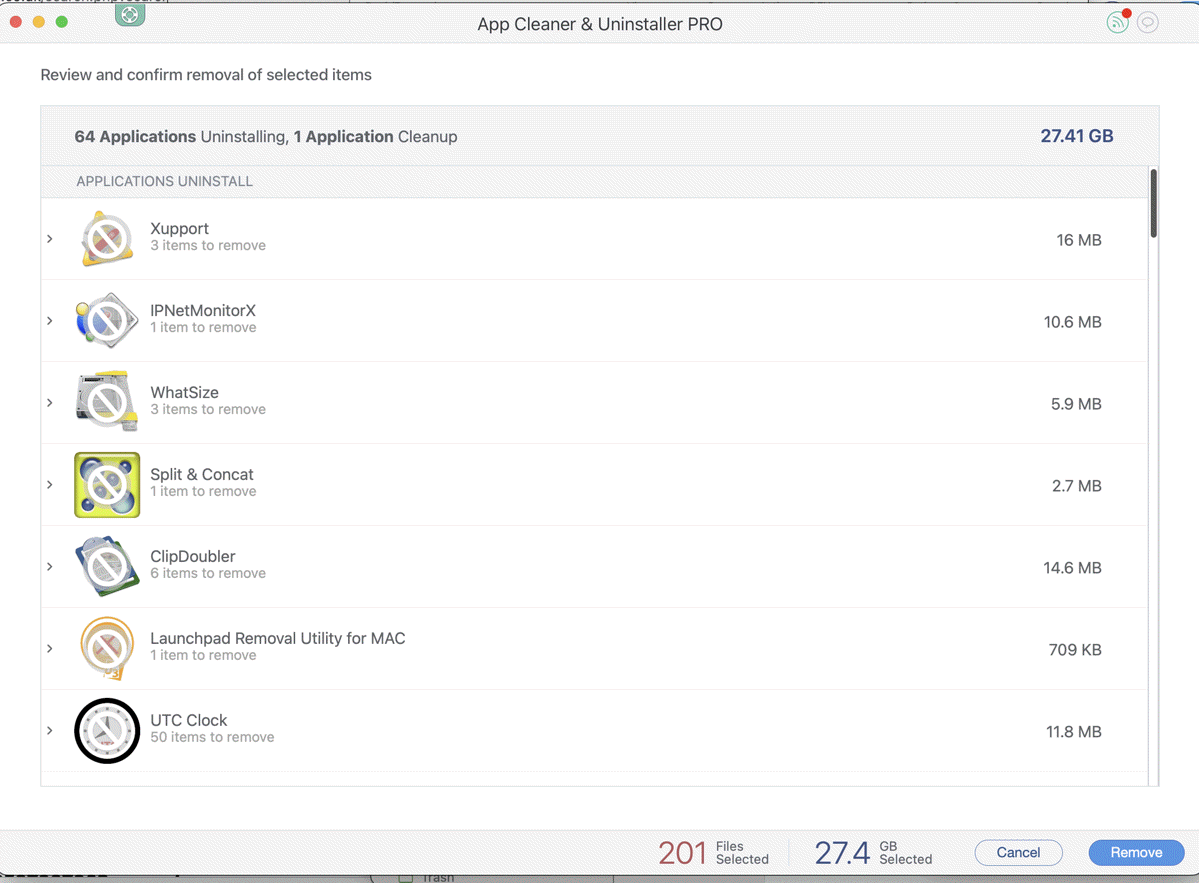This screenshot has width=1199, height=883.
Task: Select the WhatSize name text
Action: [184, 392]
